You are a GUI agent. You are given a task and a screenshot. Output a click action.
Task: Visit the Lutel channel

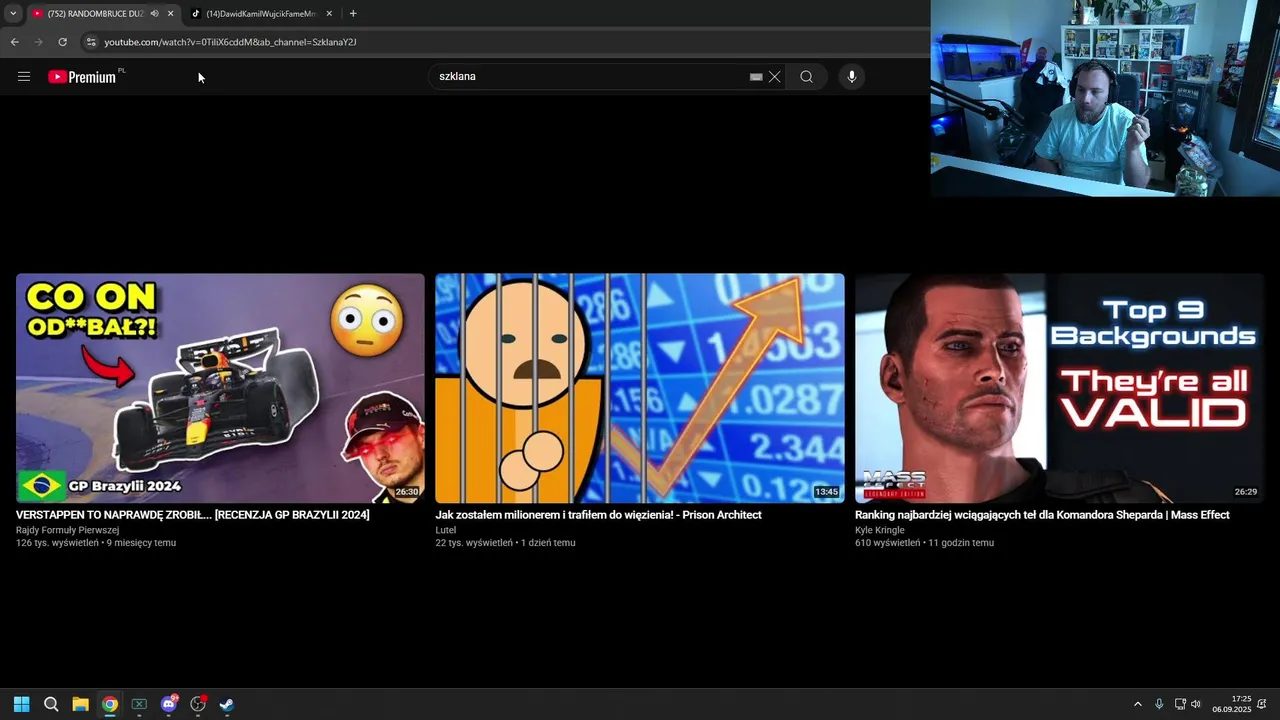[445, 530]
